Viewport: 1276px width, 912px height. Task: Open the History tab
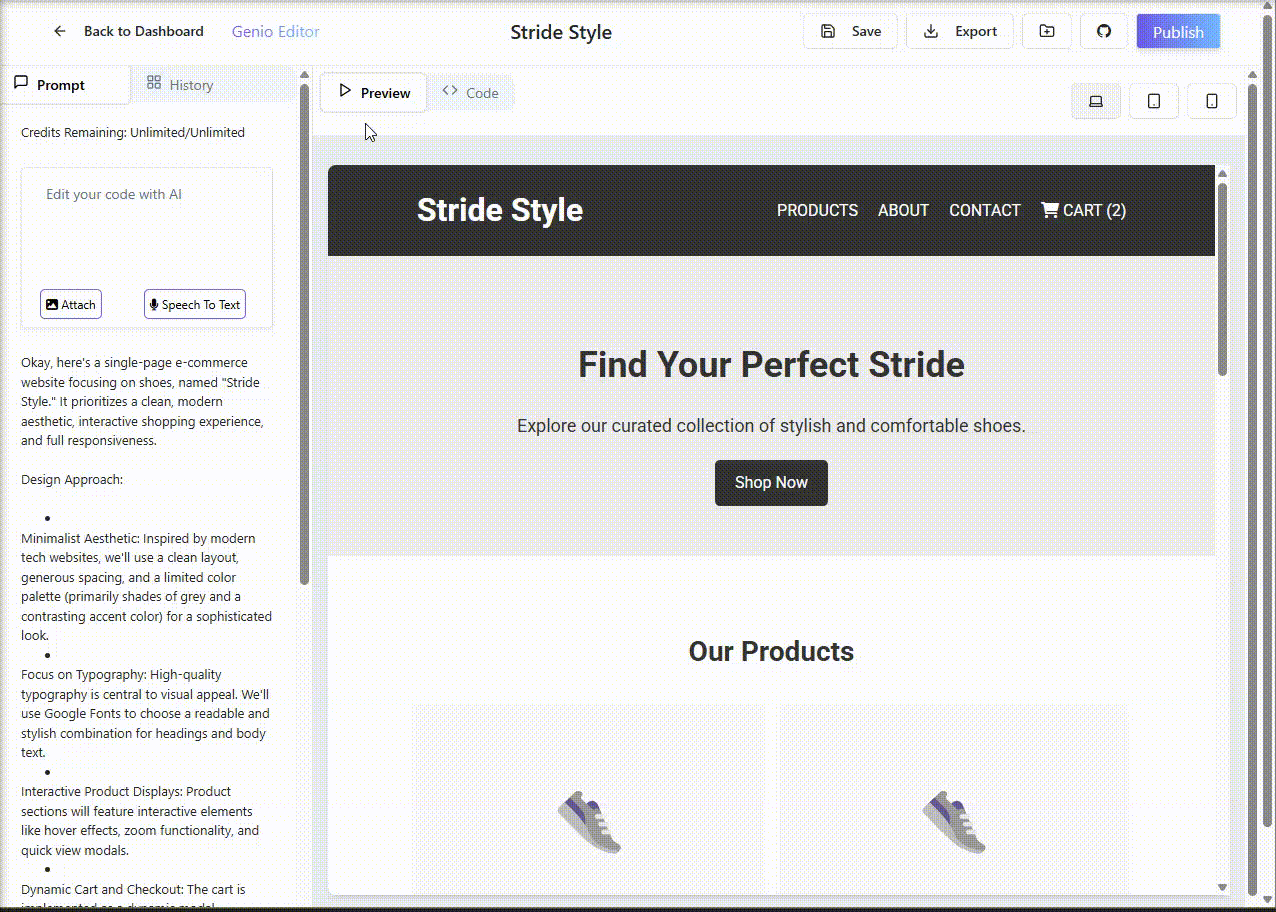[x=180, y=85]
